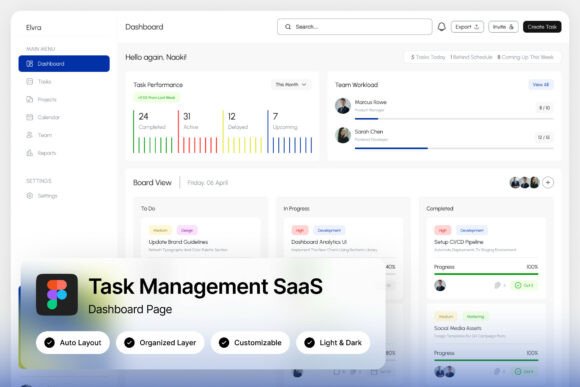Click the Board View avatar group

pos(525,182)
